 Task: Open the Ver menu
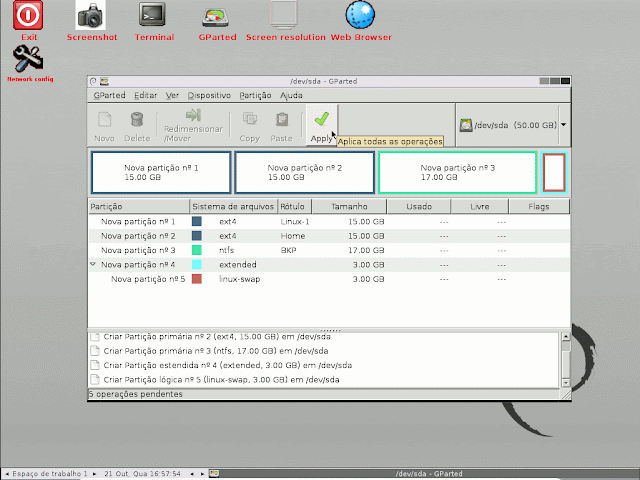coord(172,96)
